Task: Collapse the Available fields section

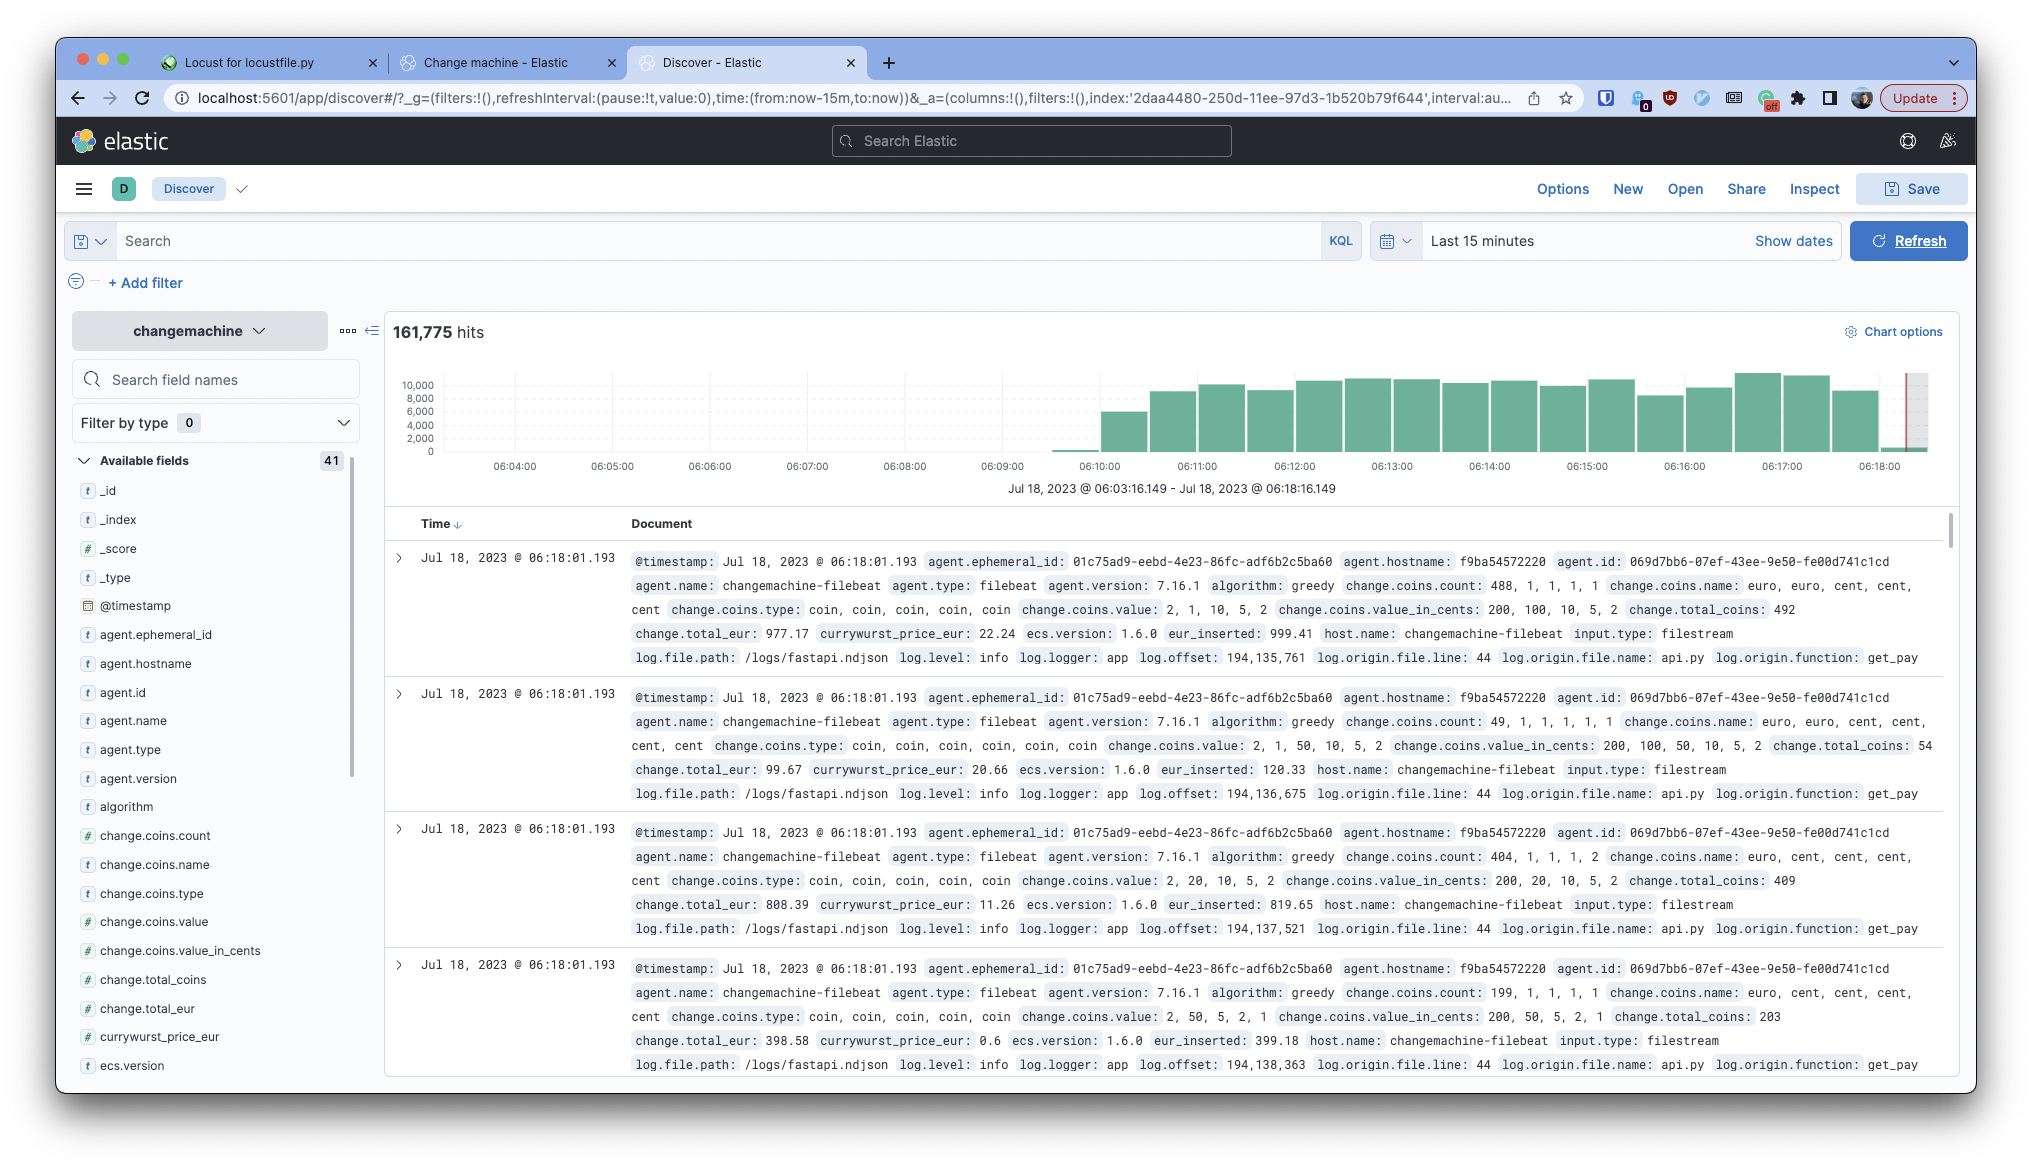Action: click(x=85, y=461)
